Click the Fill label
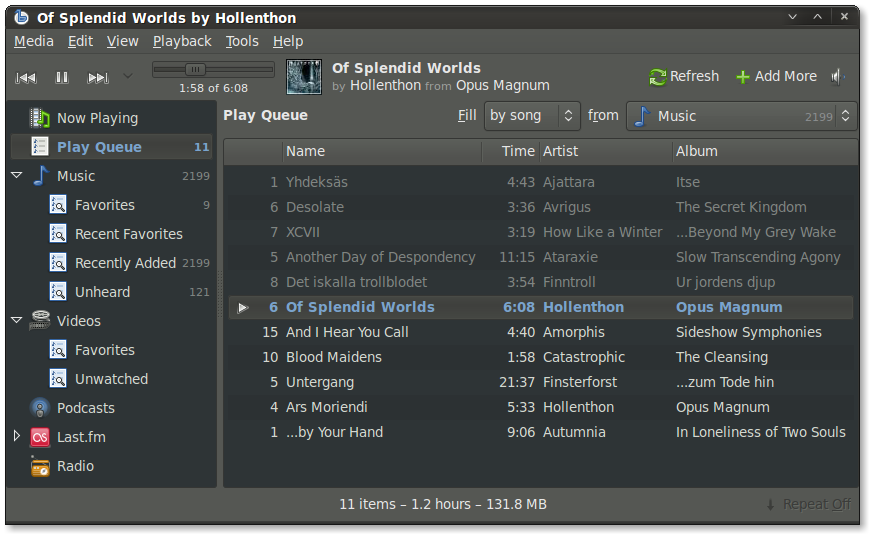The width and height of the screenshot is (869, 534). click(x=467, y=115)
